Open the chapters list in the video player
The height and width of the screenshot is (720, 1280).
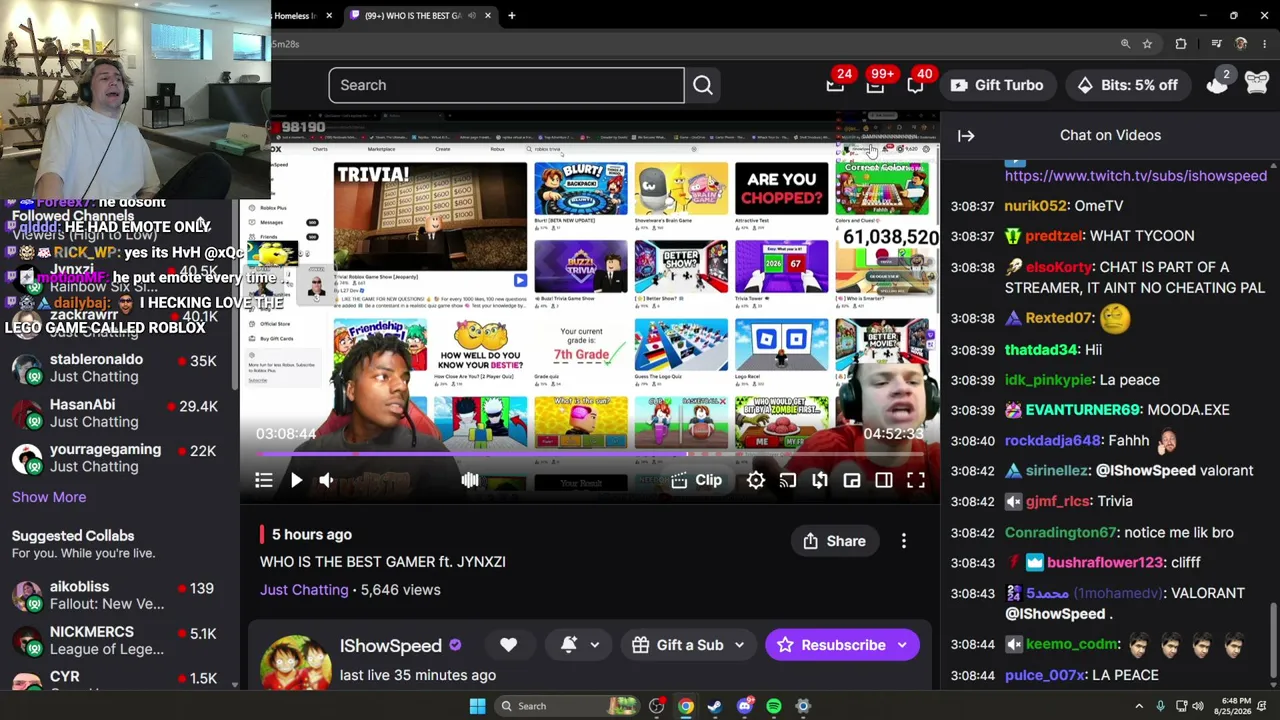(x=264, y=481)
